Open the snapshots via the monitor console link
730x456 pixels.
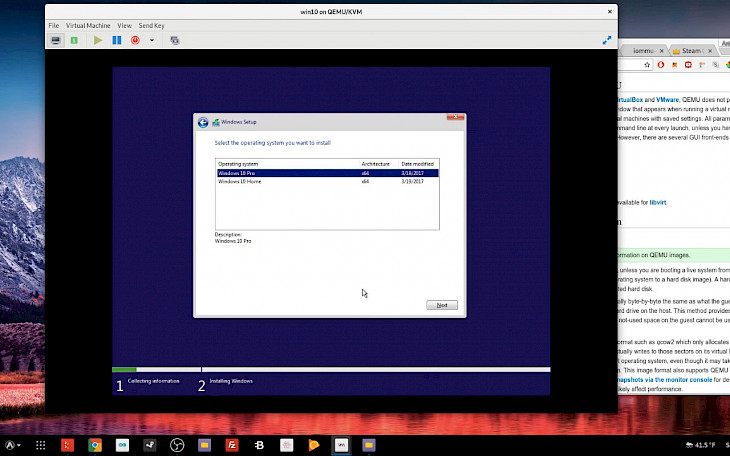(x=665, y=380)
